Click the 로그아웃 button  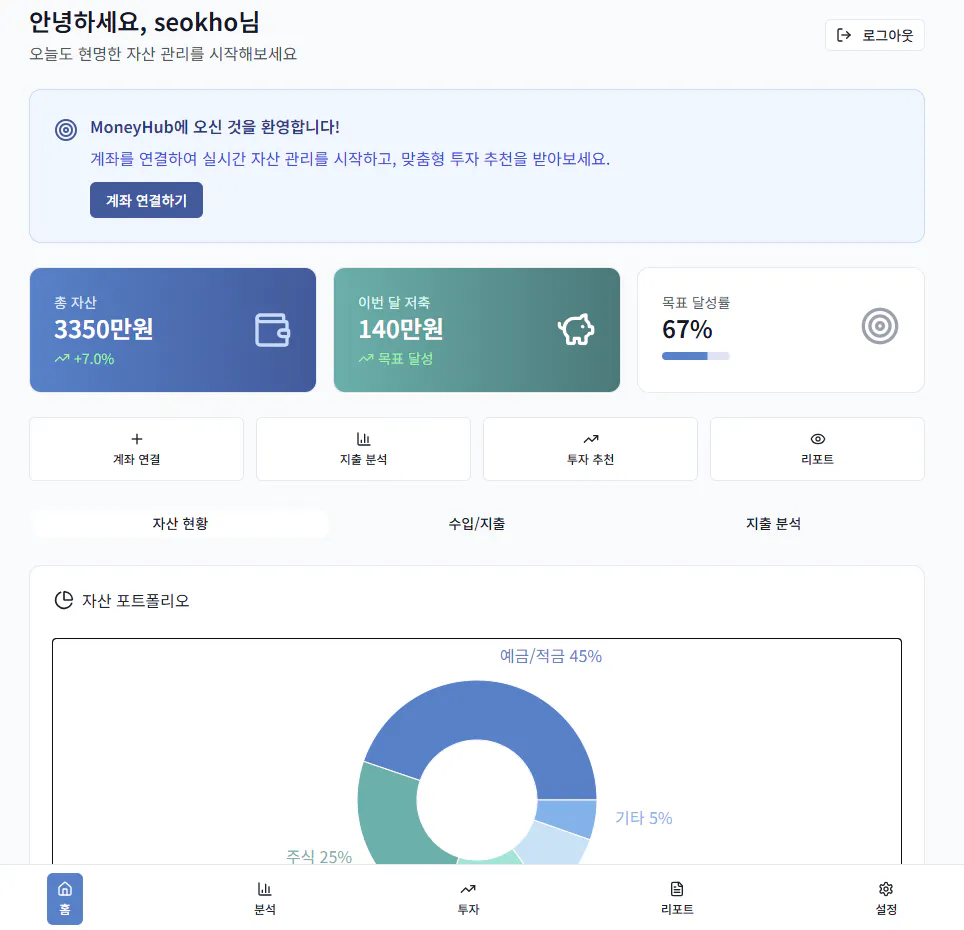(x=874, y=35)
